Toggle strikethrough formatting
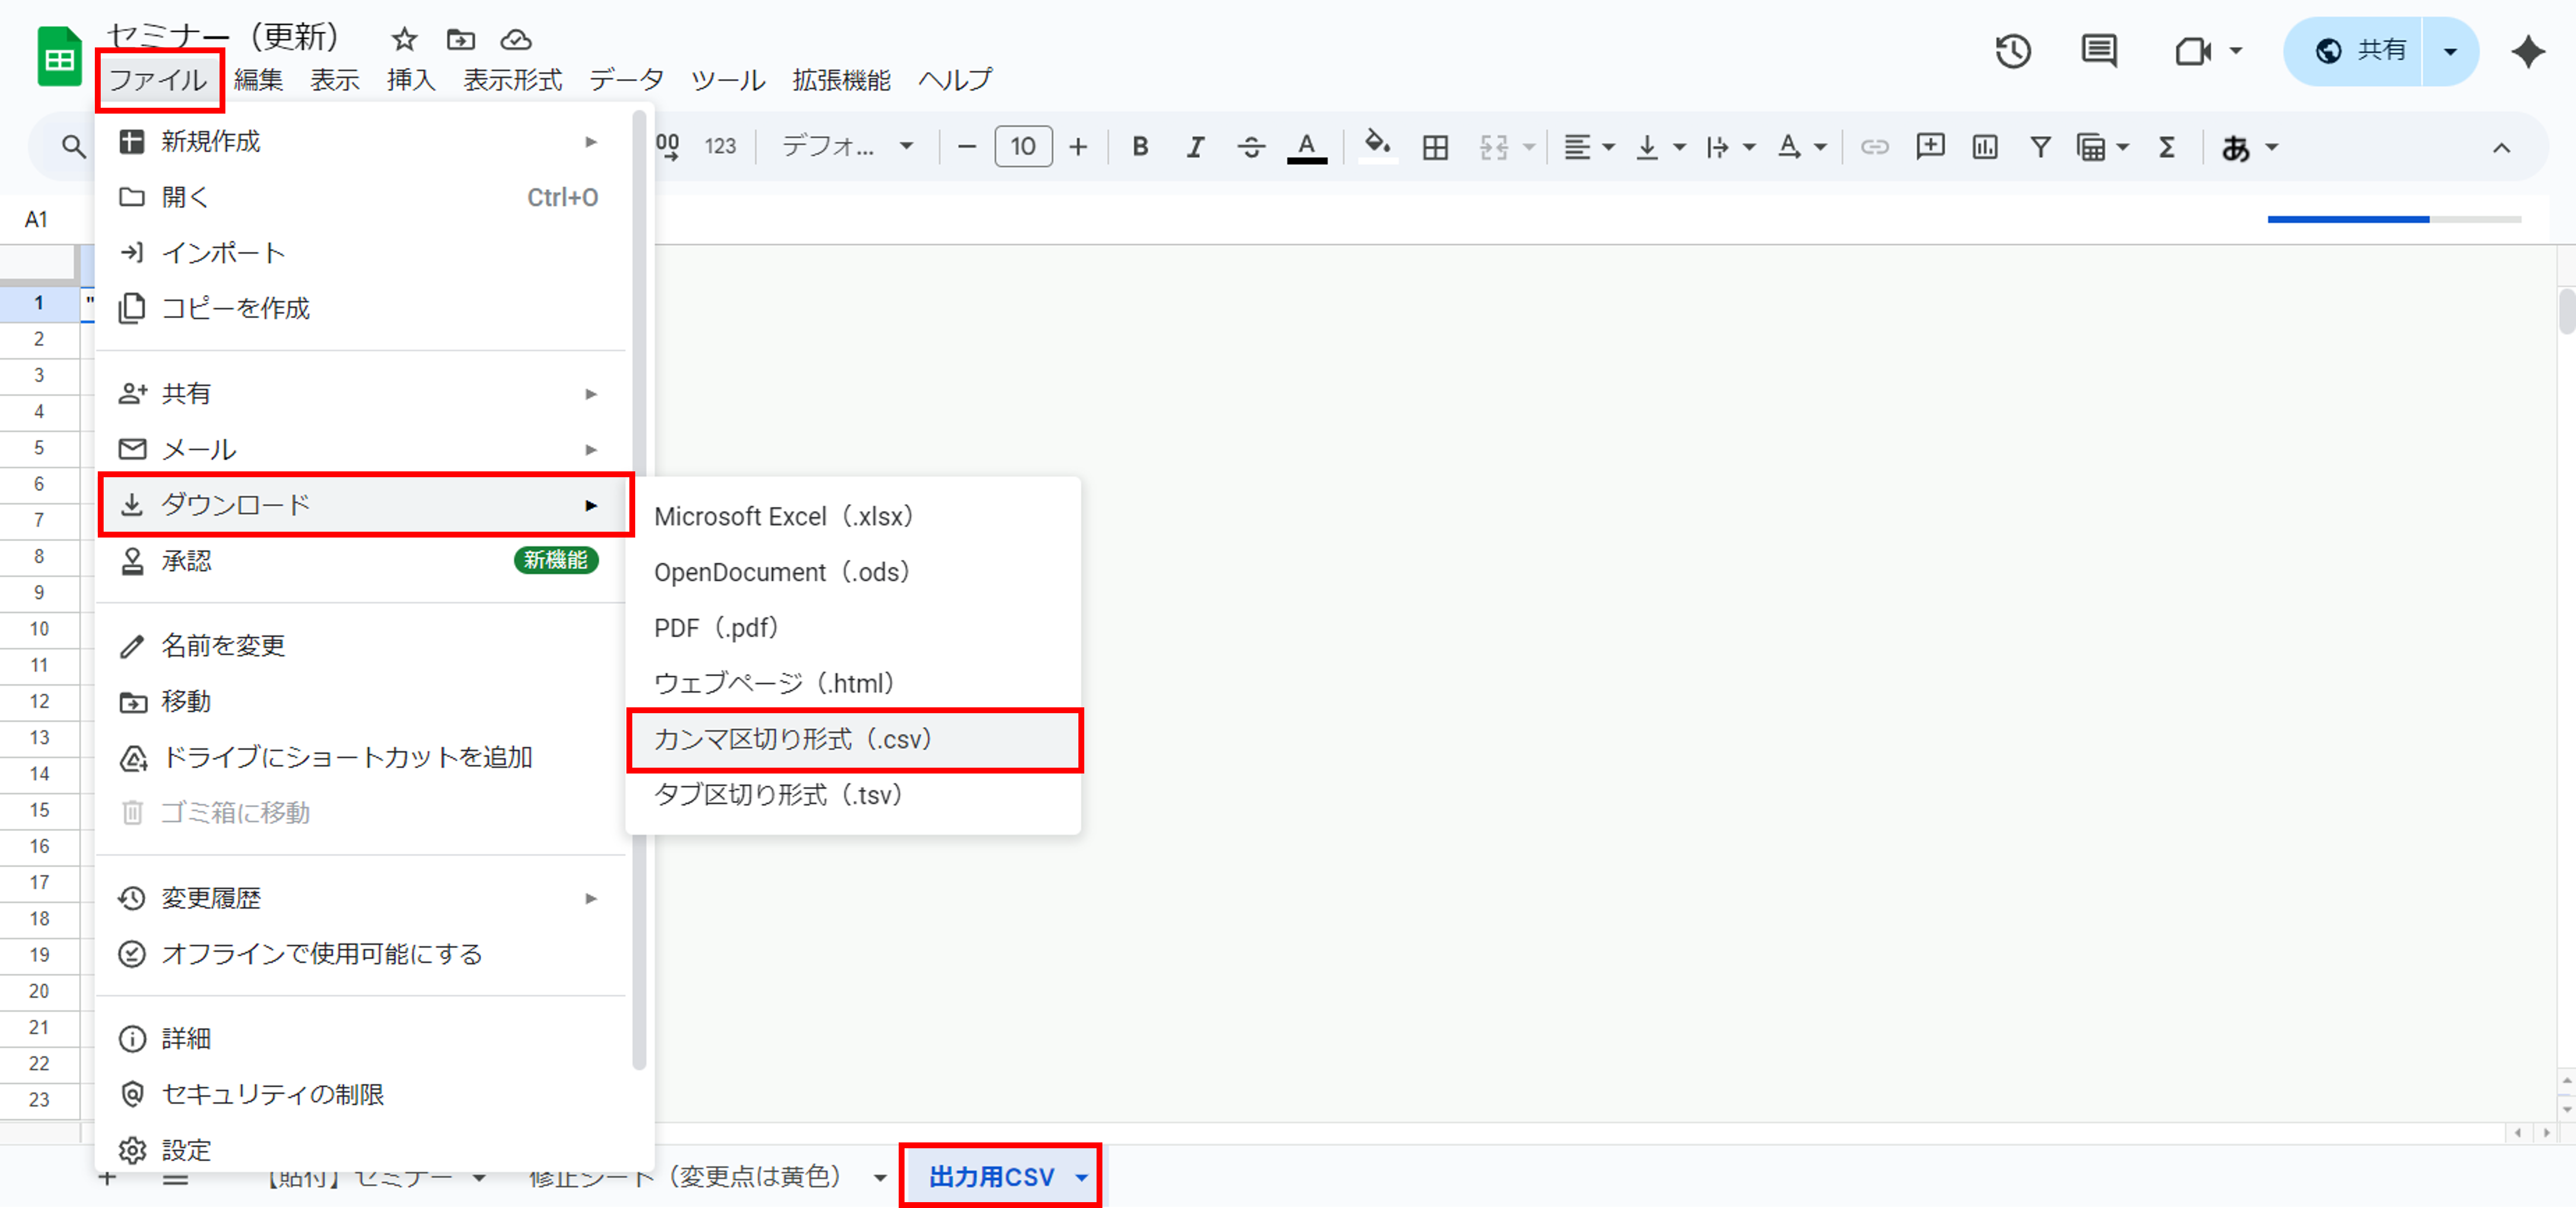 [x=1250, y=147]
